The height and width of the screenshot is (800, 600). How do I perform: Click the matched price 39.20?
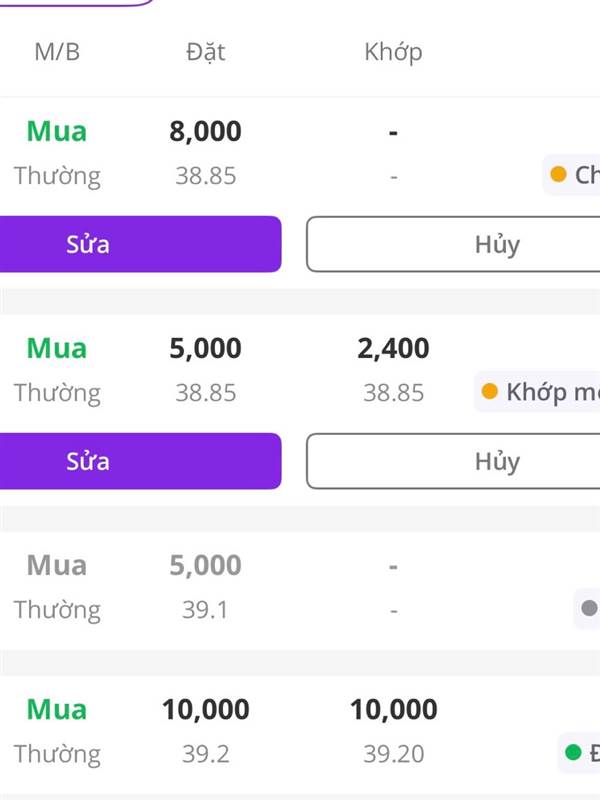394,753
